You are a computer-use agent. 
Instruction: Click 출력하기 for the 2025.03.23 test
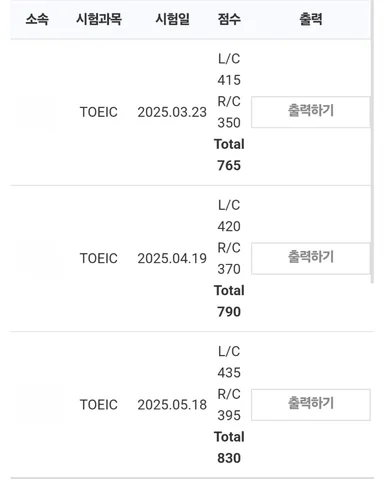311,112
